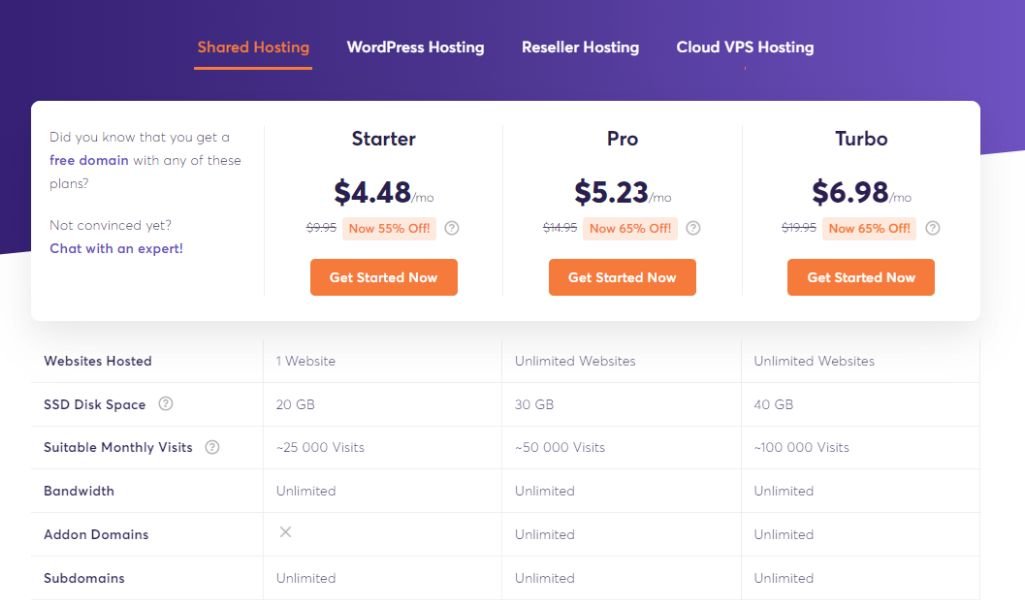Viewport: 1025px width, 600px height.
Task: Click Pro's Now 65% Off badge
Action: pyautogui.click(x=630, y=228)
